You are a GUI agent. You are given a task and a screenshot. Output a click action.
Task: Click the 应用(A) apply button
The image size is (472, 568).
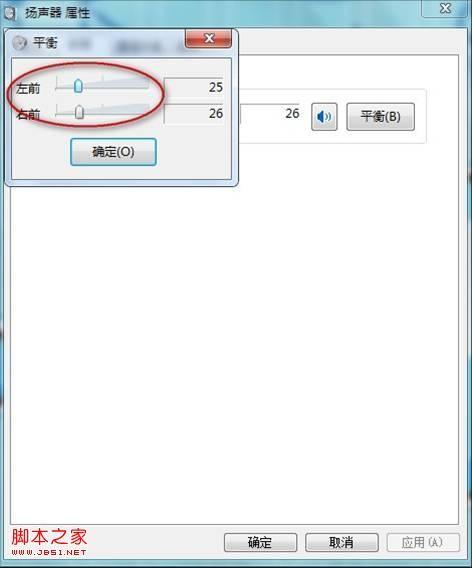click(423, 542)
